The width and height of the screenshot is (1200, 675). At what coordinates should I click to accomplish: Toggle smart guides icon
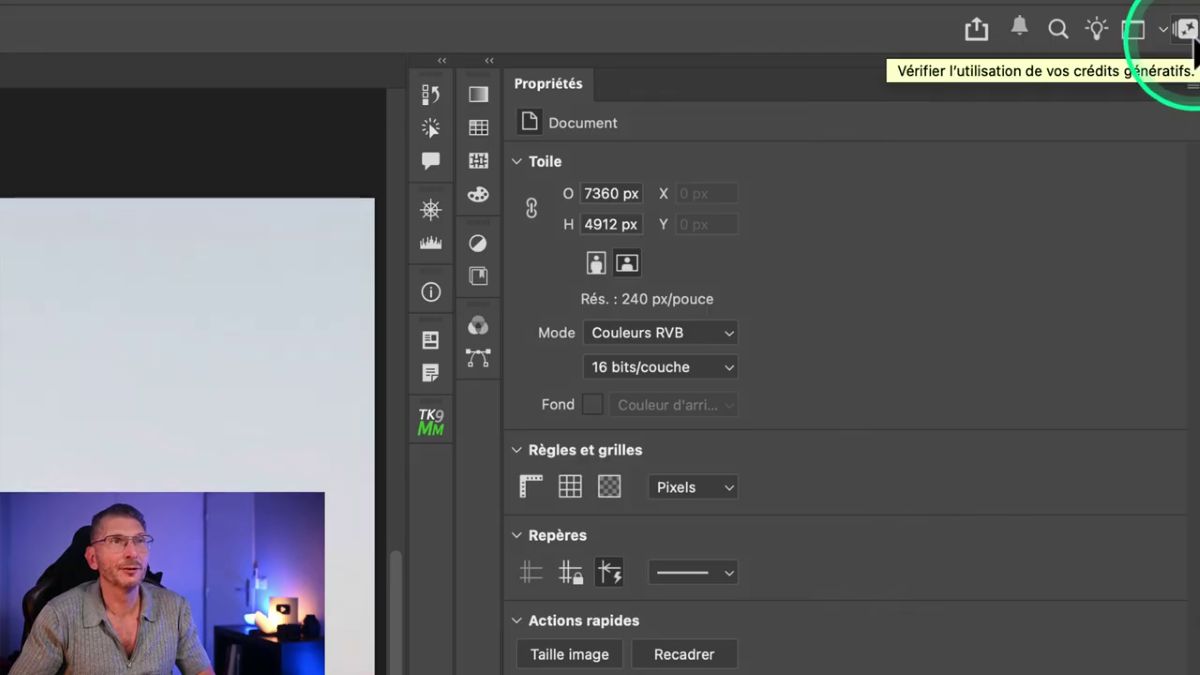tap(609, 572)
